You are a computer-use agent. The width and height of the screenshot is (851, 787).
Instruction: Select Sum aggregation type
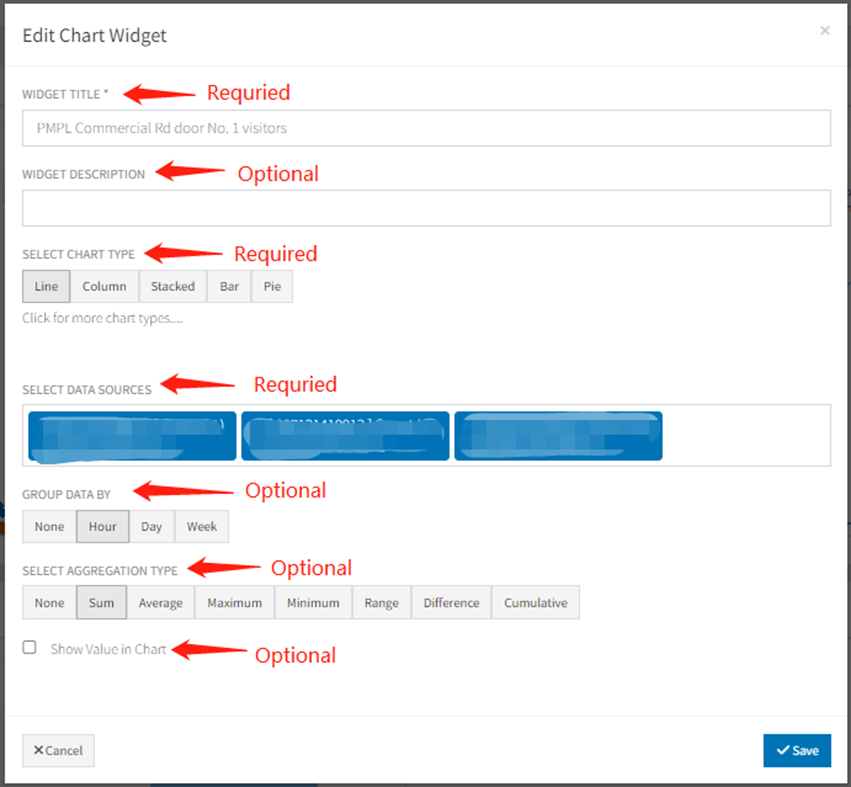(101, 603)
